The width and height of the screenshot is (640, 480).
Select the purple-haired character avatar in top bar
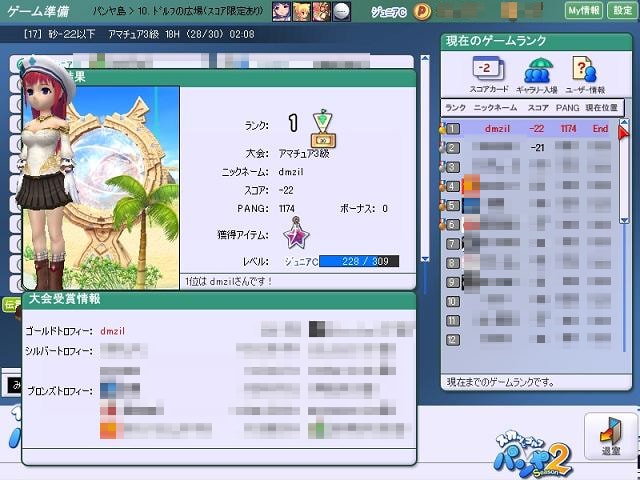pyautogui.click(x=282, y=11)
